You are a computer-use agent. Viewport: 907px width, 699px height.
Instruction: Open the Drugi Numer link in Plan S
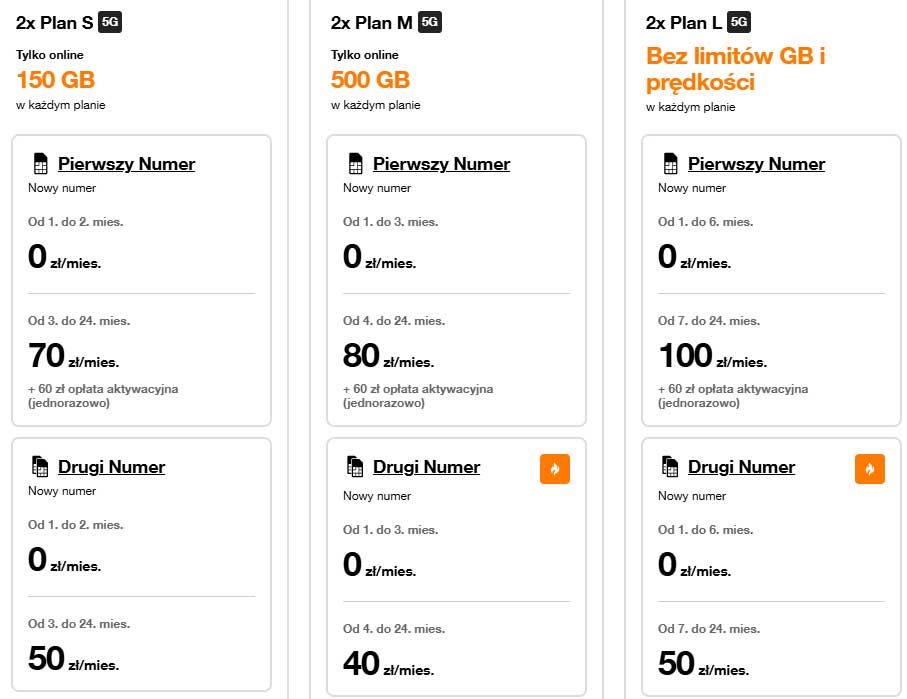pyautogui.click(x=111, y=466)
